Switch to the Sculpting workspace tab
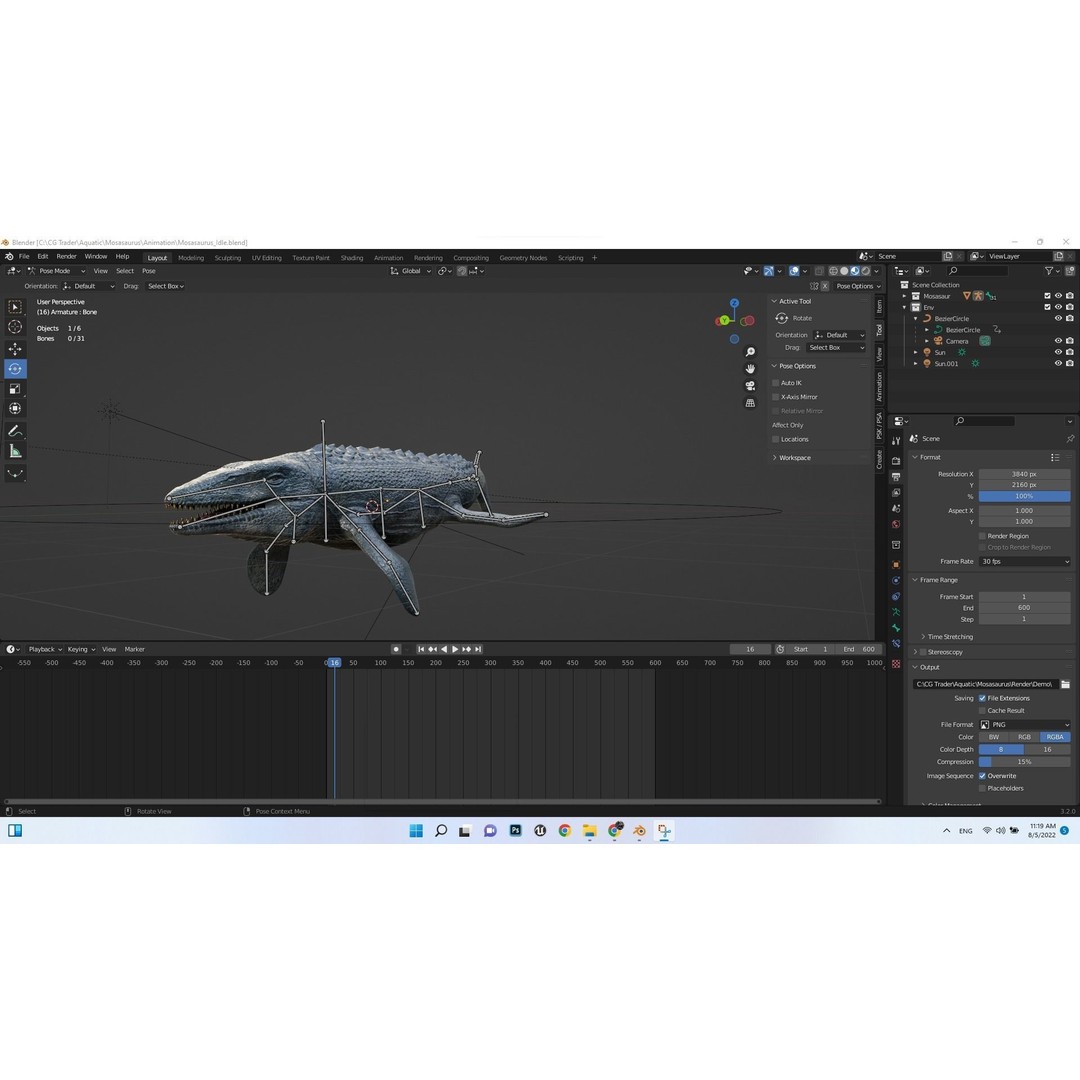 (x=227, y=258)
